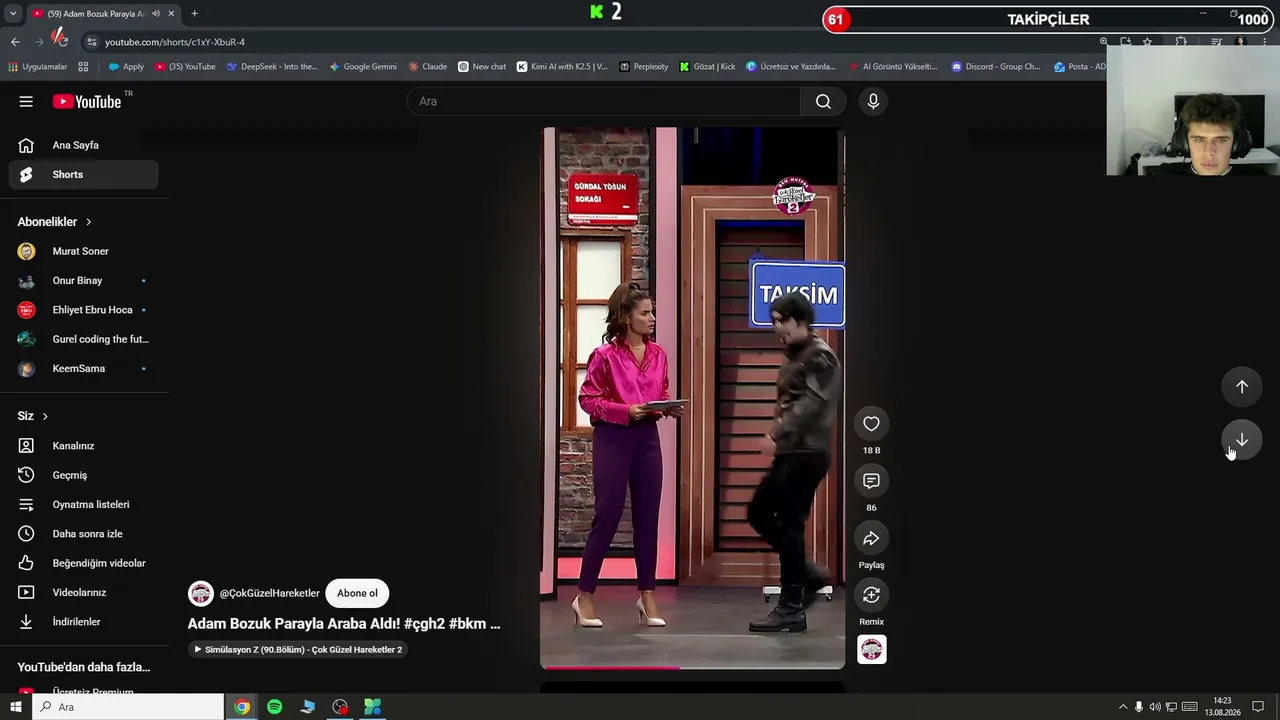Bookmark this page with the star icon
Screen dimensions: 1280x720
click(x=1147, y=42)
